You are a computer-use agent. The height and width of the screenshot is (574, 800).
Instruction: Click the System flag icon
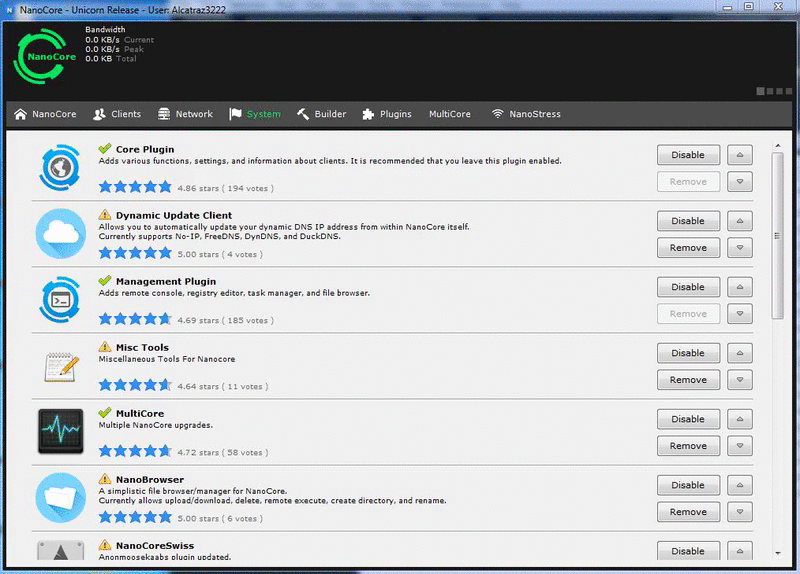[x=235, y=114]
